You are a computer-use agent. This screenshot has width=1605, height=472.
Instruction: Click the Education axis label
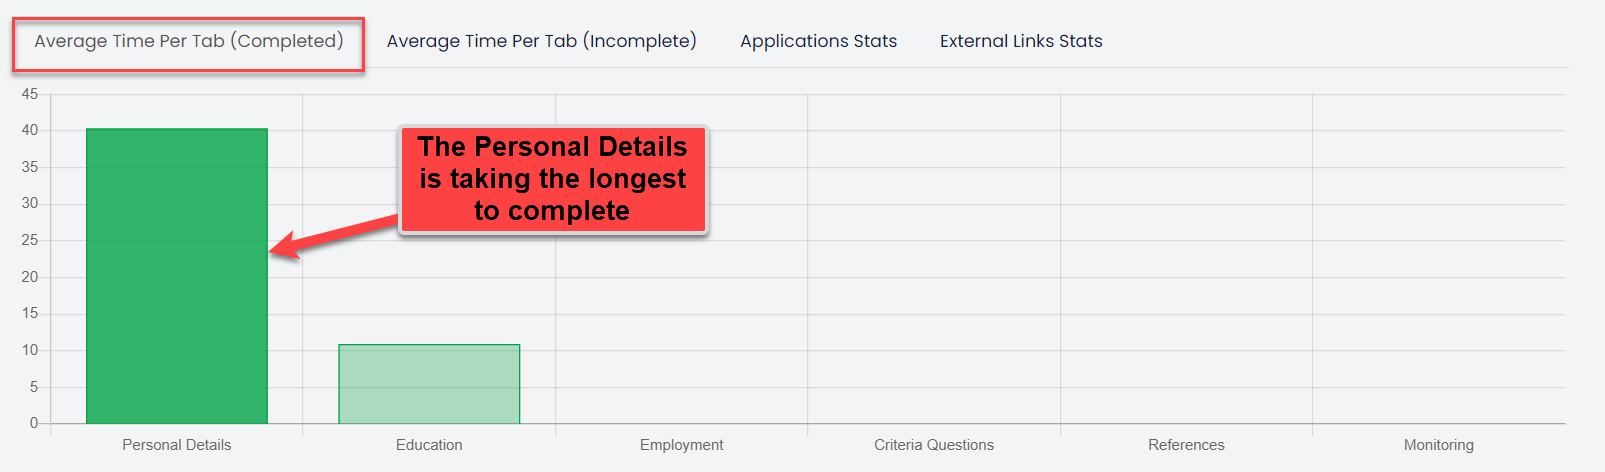[429, 445]
